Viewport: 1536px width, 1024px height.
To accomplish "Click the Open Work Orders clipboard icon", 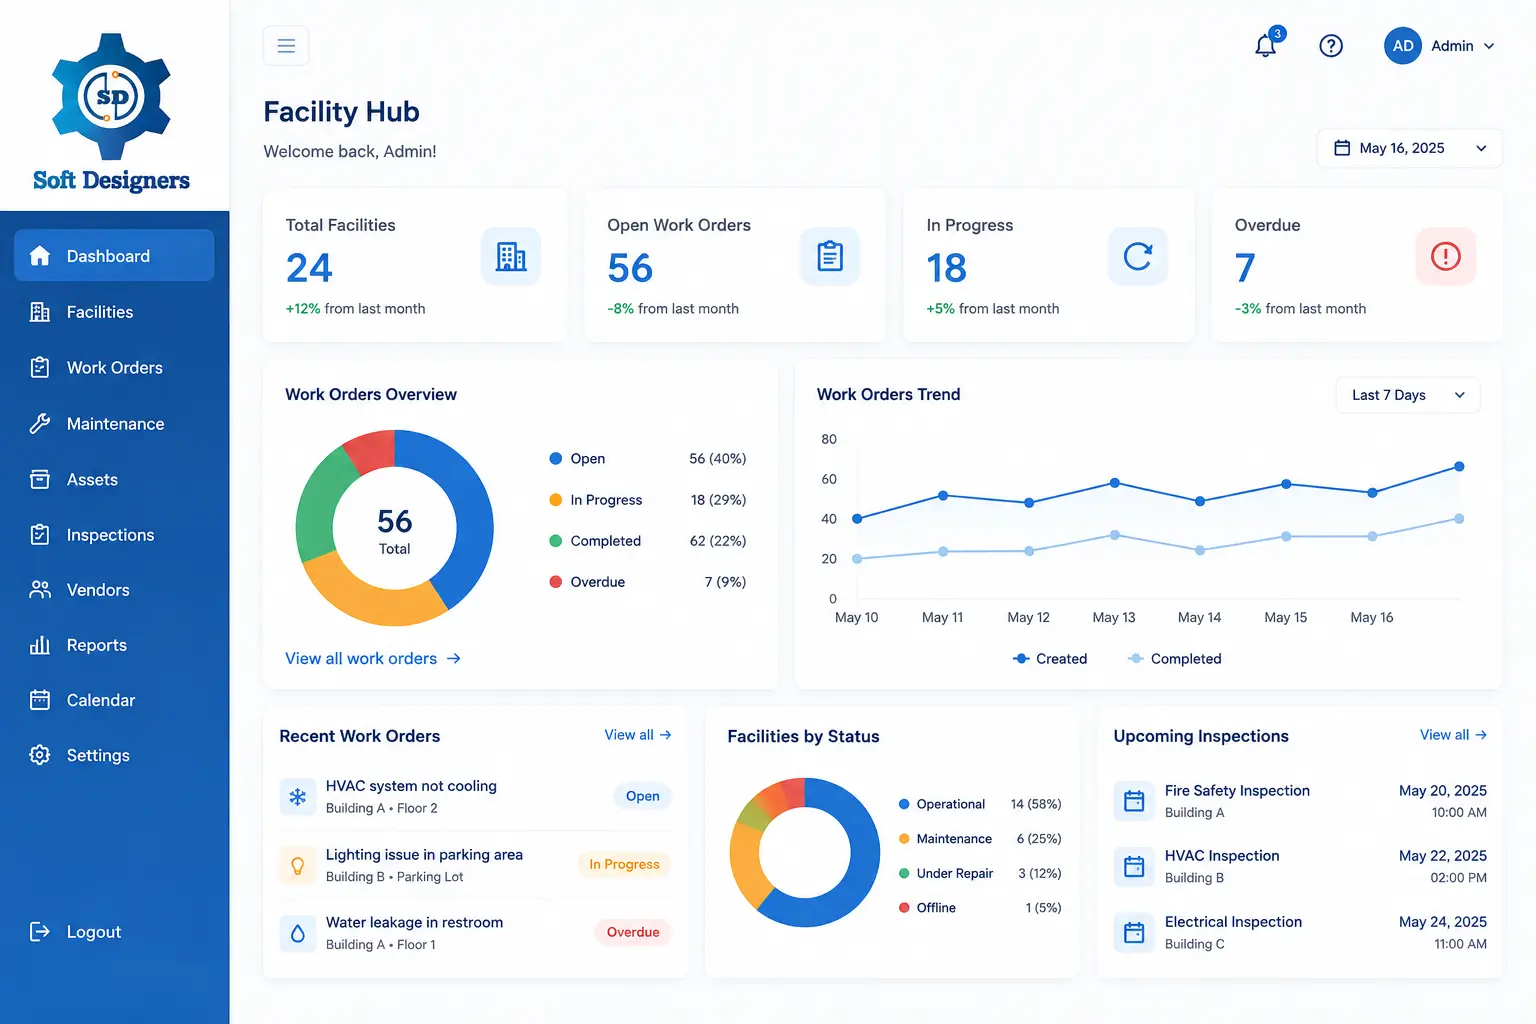I will (830, 257).
